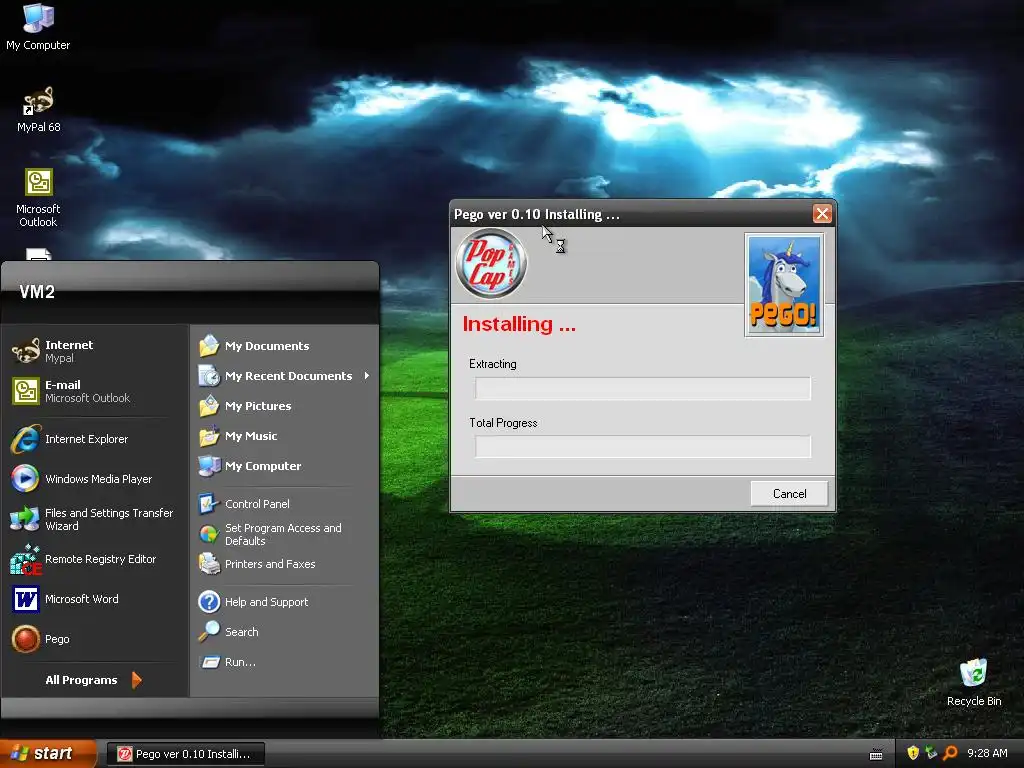The width and height of the screenshot is (1024, 768).
Task: Open My Computer desktop icon
Action: (x=38, y=26)
